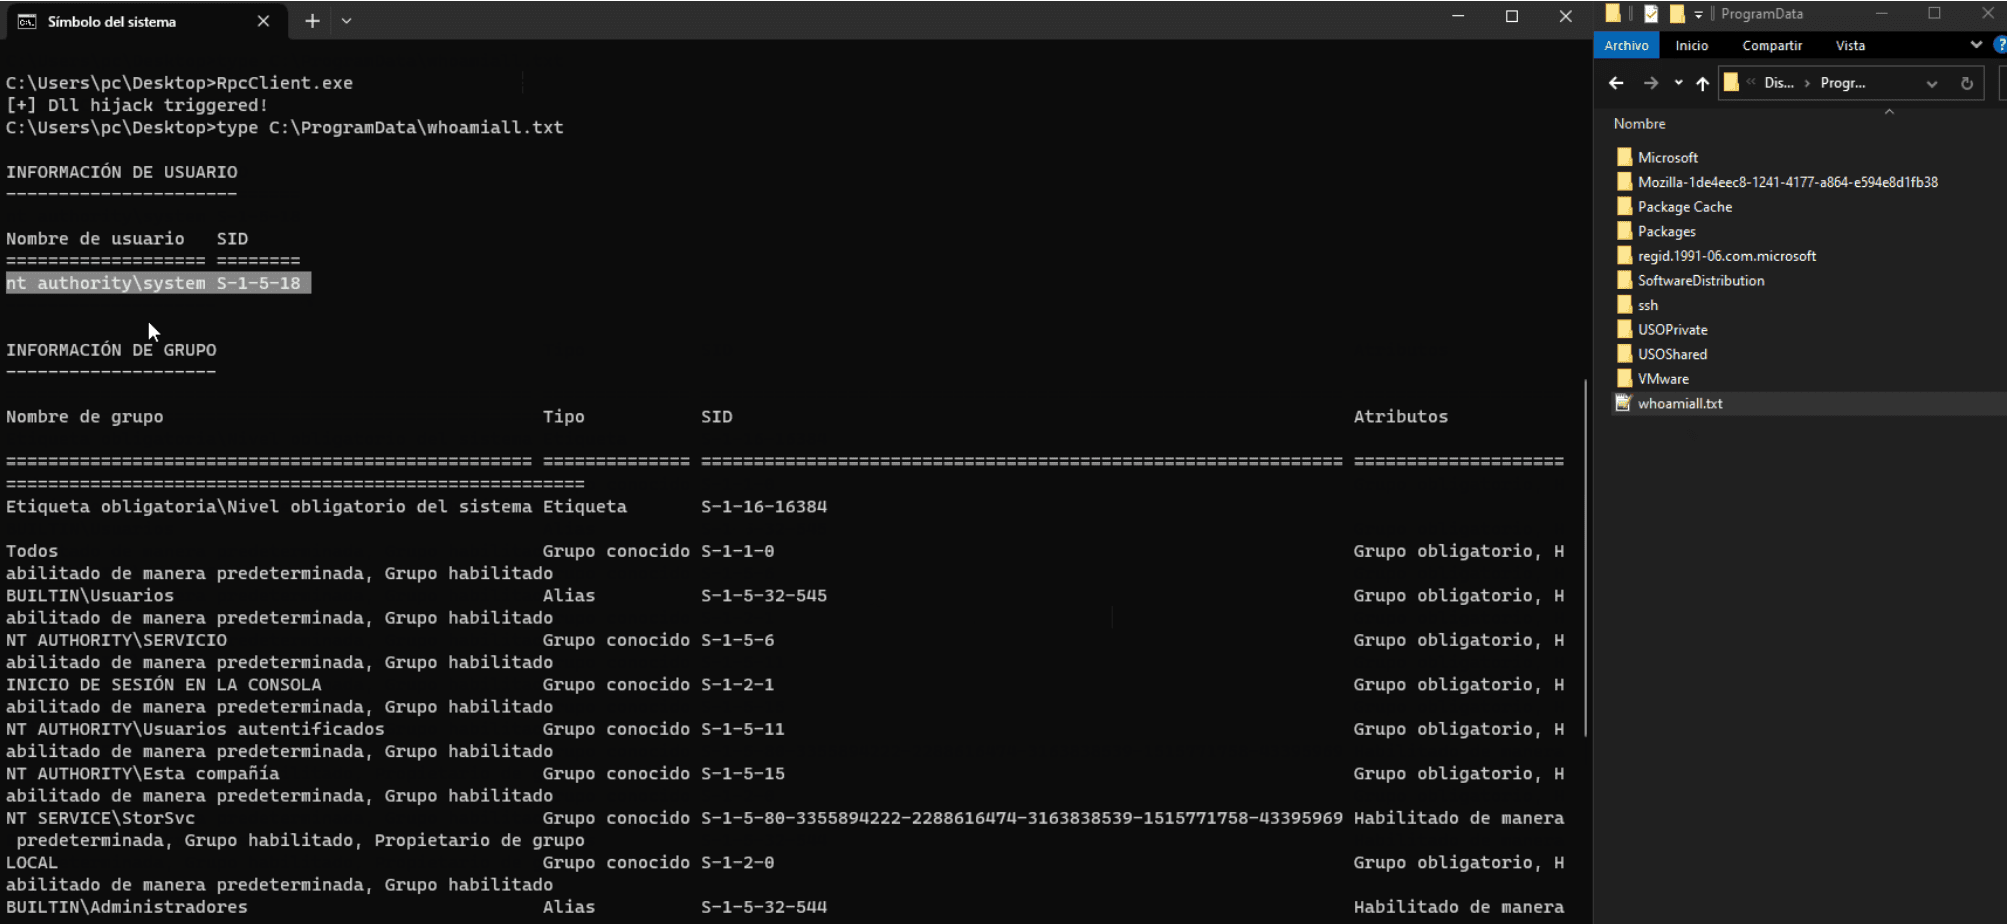This screenshot has height=924, width=2008.
Task: Open a new terminal tab with plus
Action: coord(312,21)
